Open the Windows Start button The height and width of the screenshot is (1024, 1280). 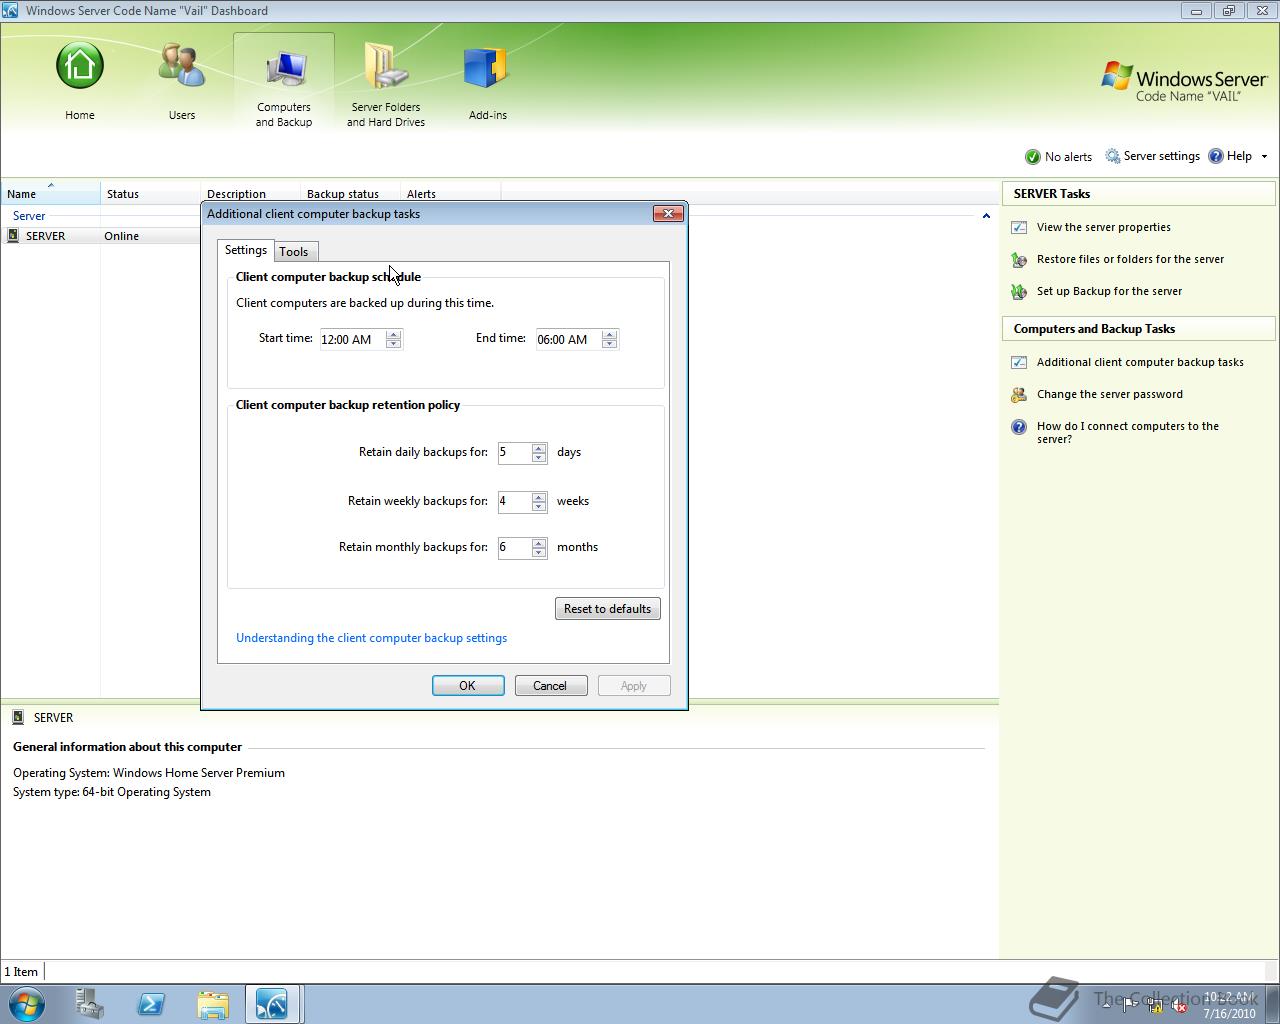pyautogui.click(x=27, y=1004)
